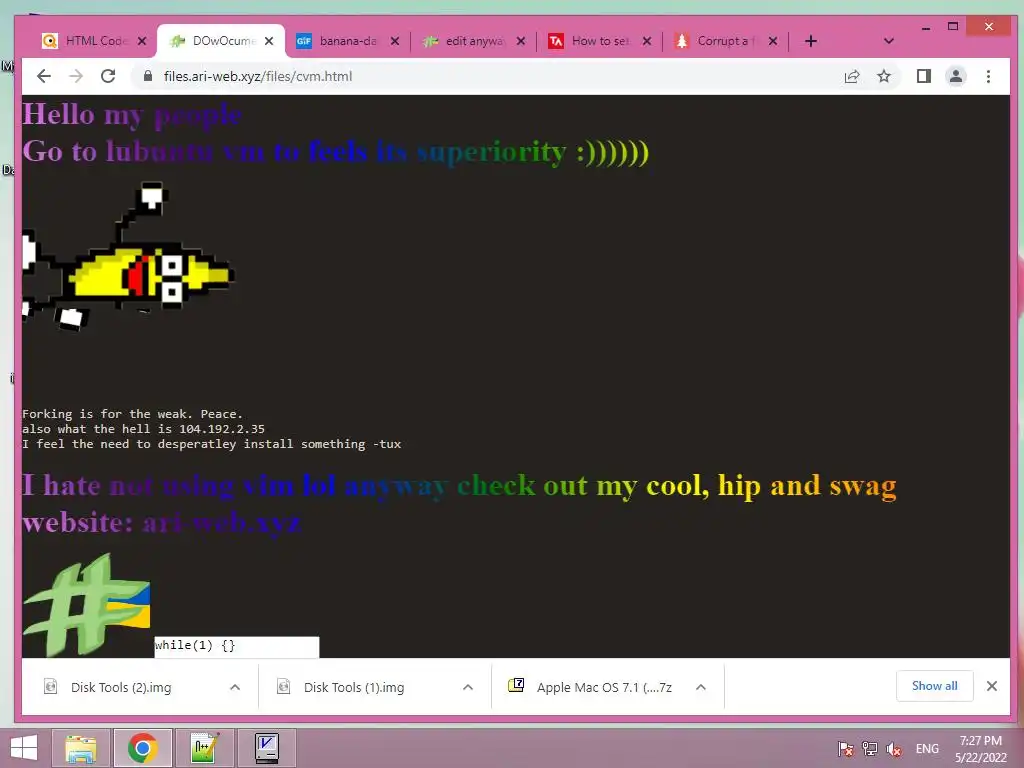Screen dimensions: 1024x768
Task: Expand options for Disk Tools (2).img
Action: (235, 687)
